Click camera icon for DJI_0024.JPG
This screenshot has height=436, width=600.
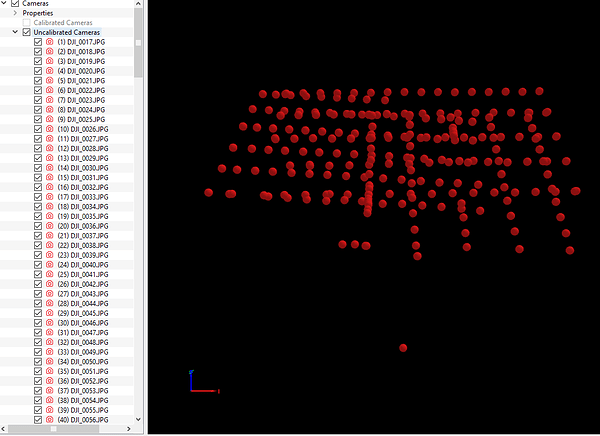49,109
